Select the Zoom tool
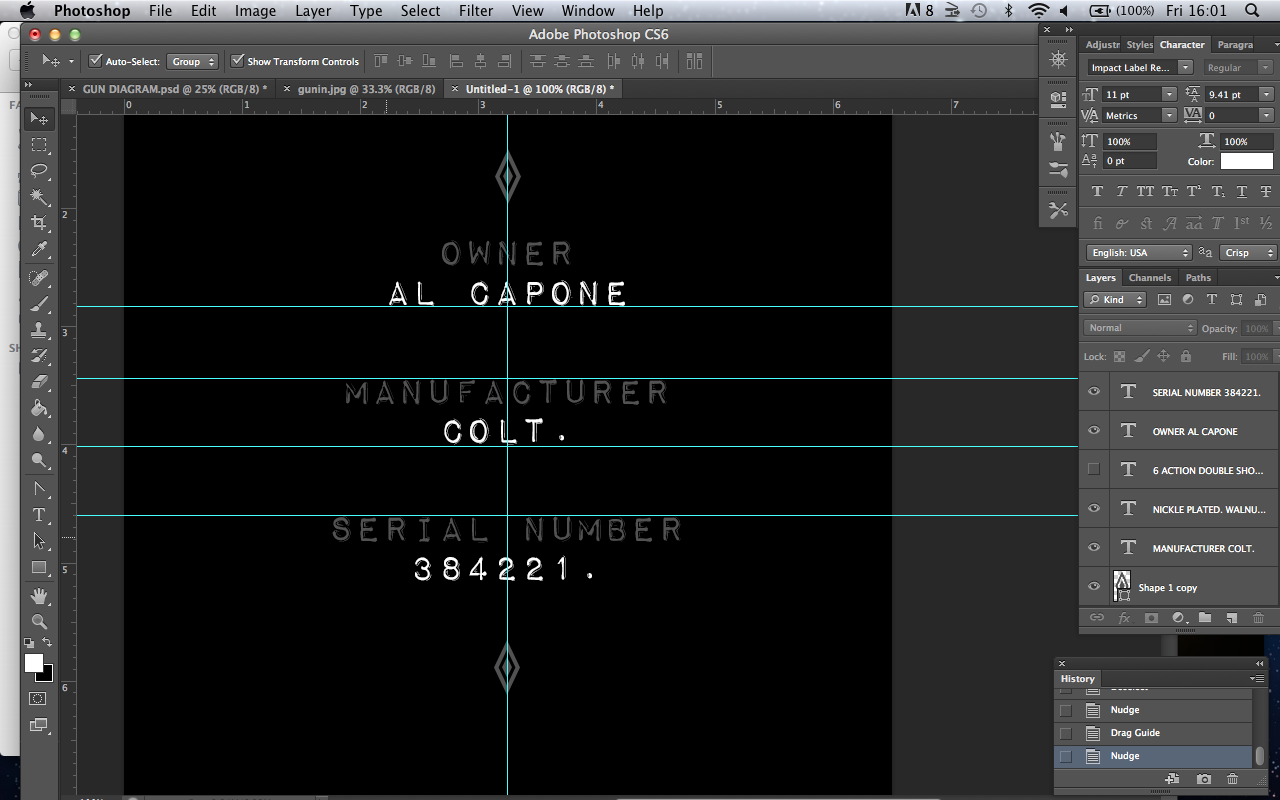Image resolution: width=1280 pixels, height=800 pixels. point(39,621)
